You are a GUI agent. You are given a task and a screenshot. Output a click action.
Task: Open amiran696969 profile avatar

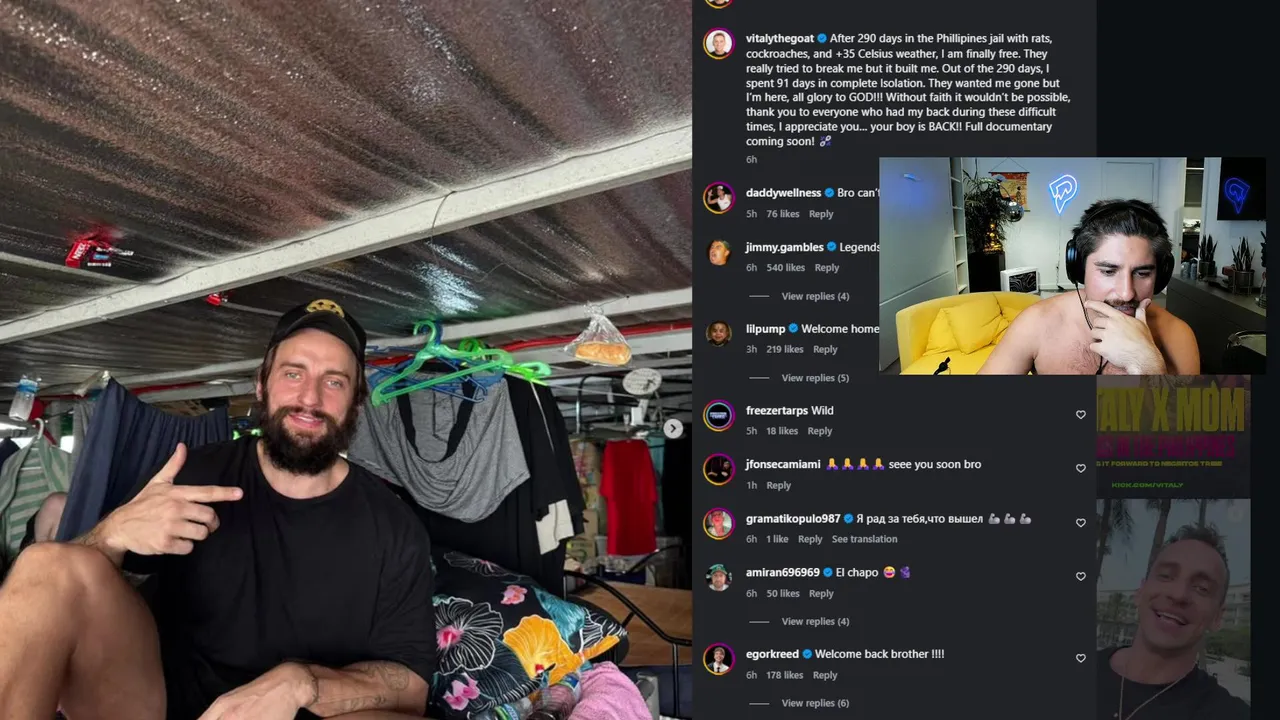click(x=718, y=578)
